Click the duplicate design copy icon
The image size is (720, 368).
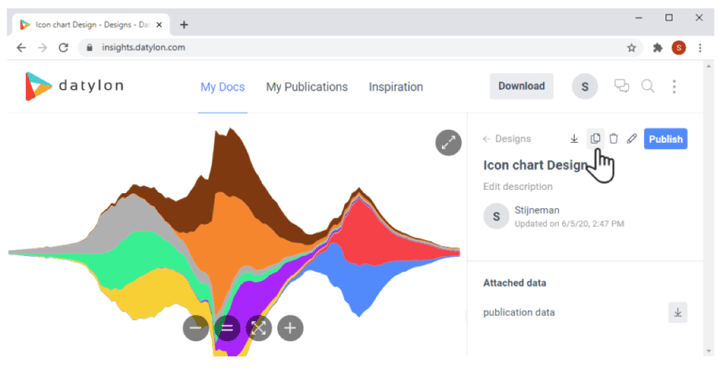(x=595, y=139)
